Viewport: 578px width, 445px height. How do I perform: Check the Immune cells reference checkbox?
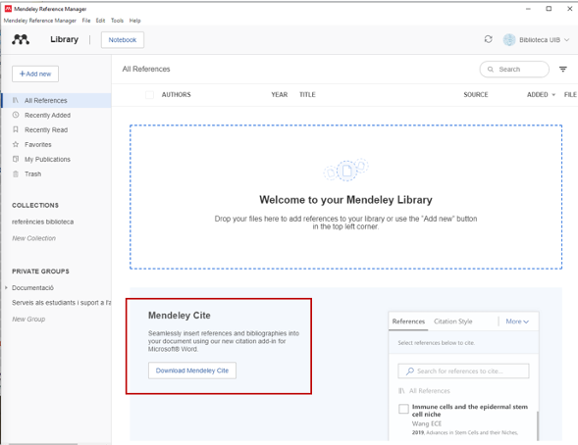tap(403, 409)
